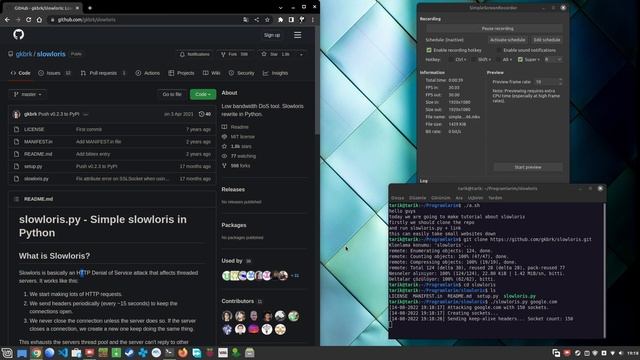Open the Actions tab
The height and width of the screenshot is (360, 640).
point(148,73)
